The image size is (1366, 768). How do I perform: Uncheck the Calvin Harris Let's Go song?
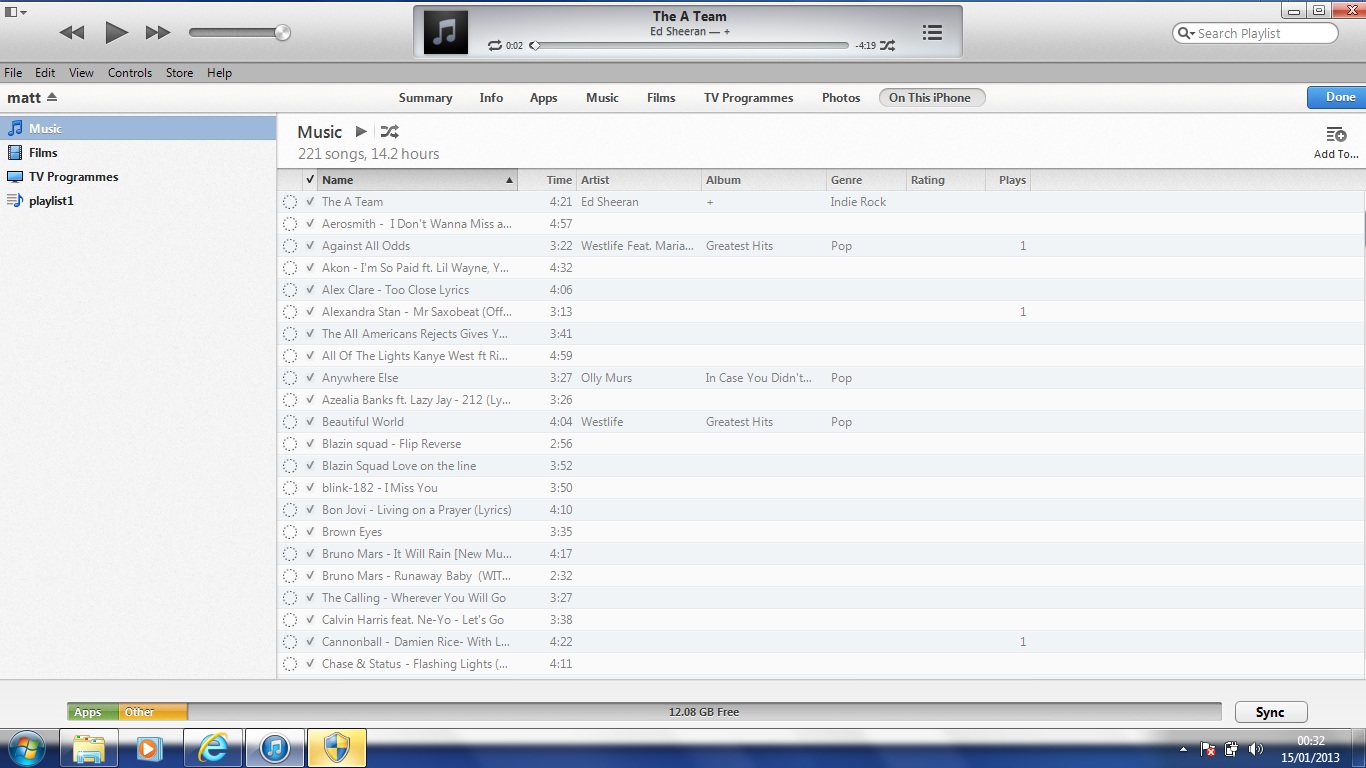(x=310, y=620)
